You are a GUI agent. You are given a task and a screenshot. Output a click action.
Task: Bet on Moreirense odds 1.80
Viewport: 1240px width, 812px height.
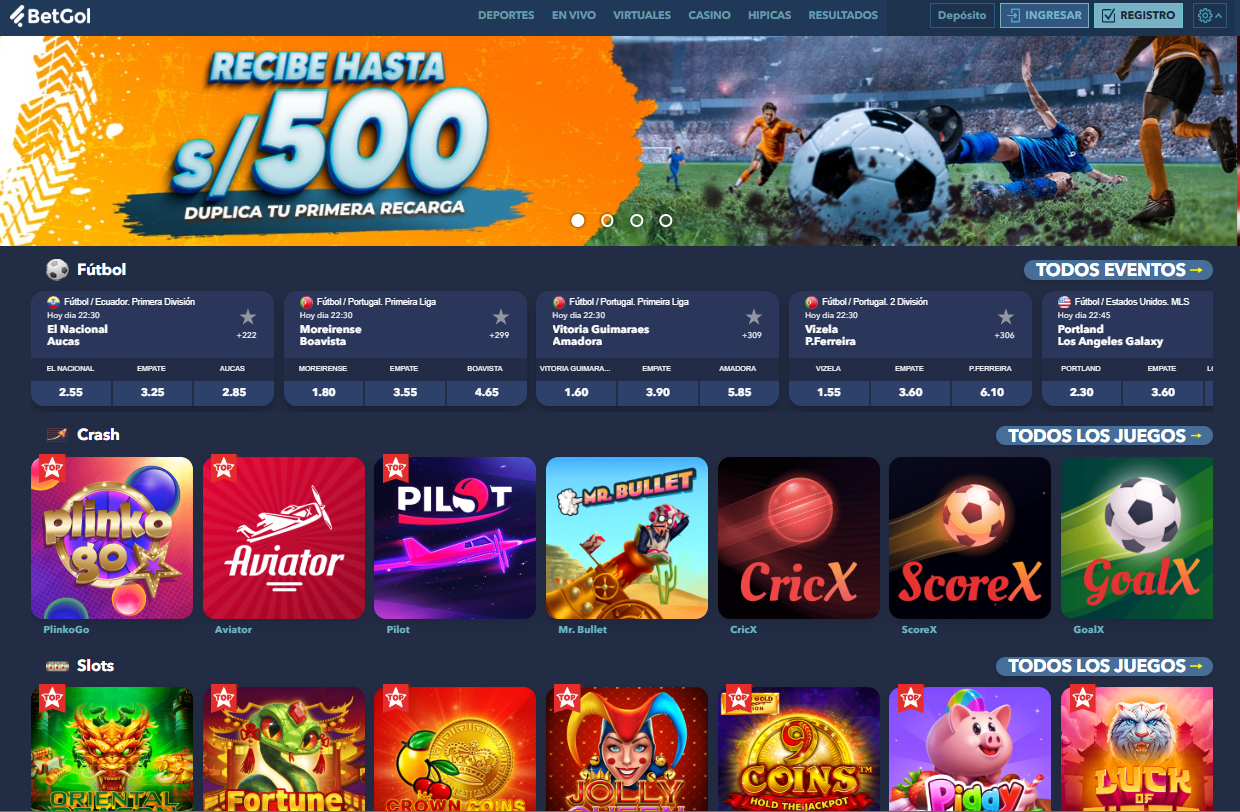tap(324, 393)
